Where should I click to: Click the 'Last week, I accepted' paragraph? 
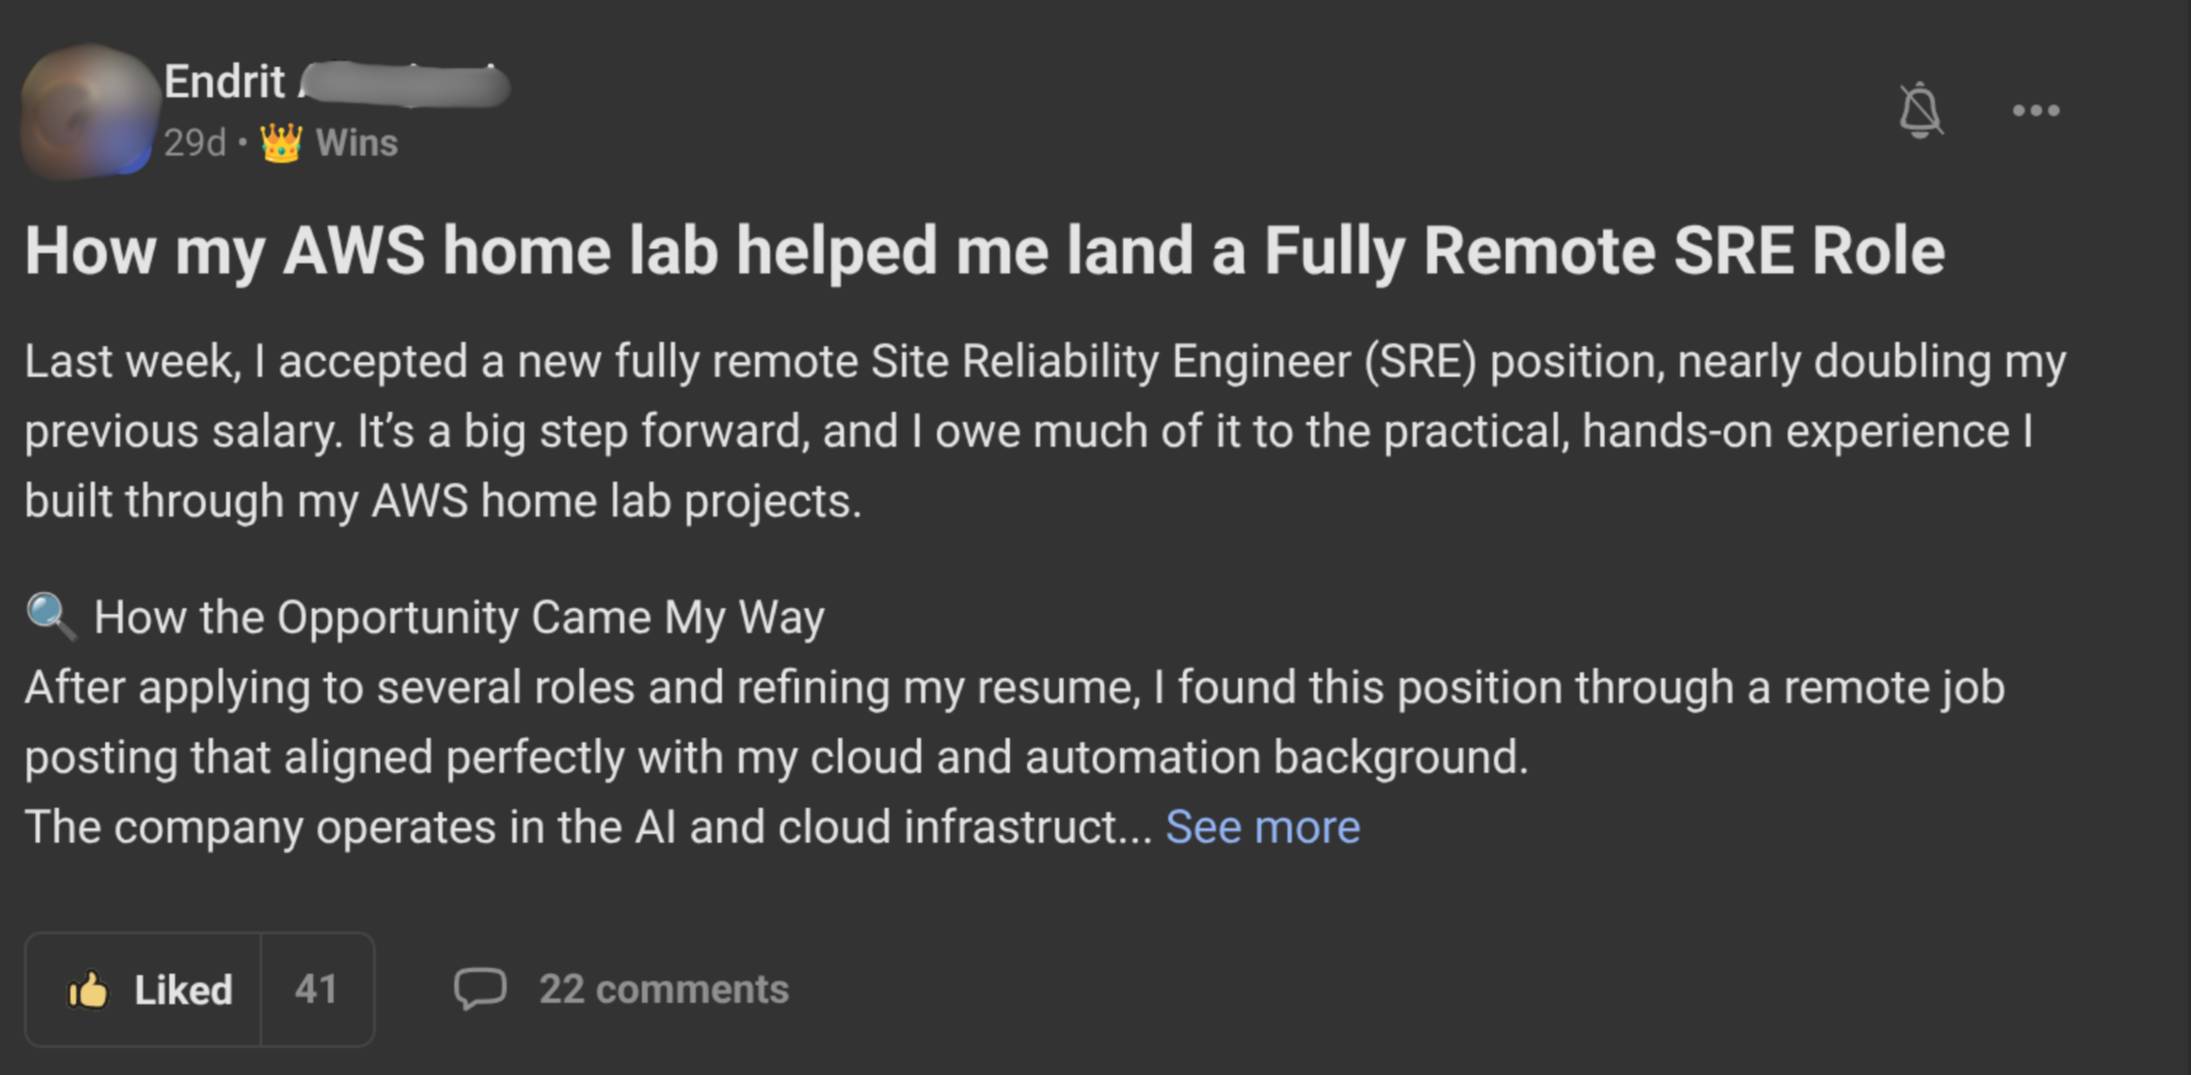[x=1045, y=361]
